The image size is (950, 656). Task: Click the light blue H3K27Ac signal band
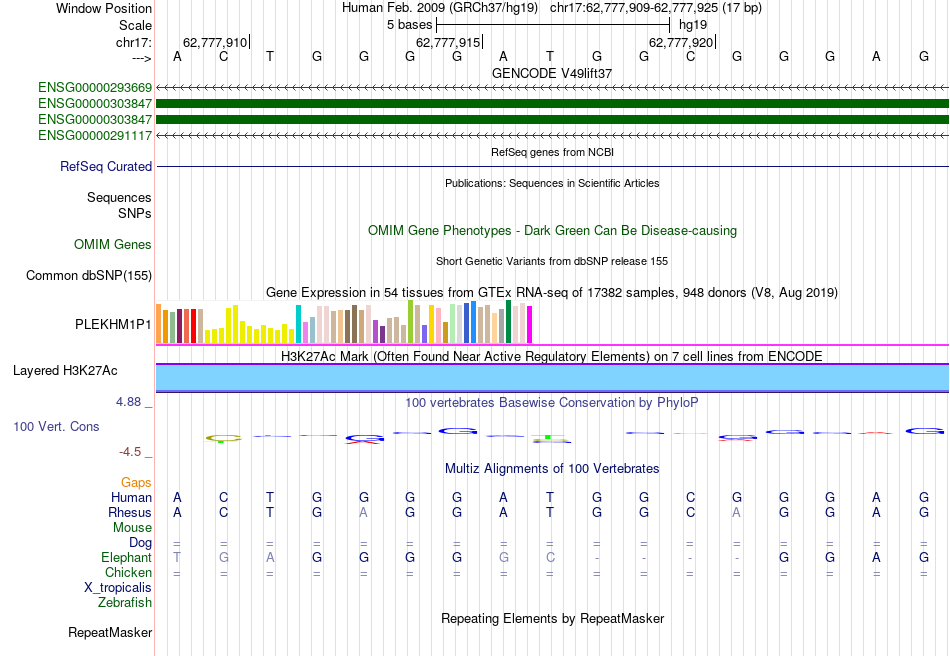[x=552, y=378]
